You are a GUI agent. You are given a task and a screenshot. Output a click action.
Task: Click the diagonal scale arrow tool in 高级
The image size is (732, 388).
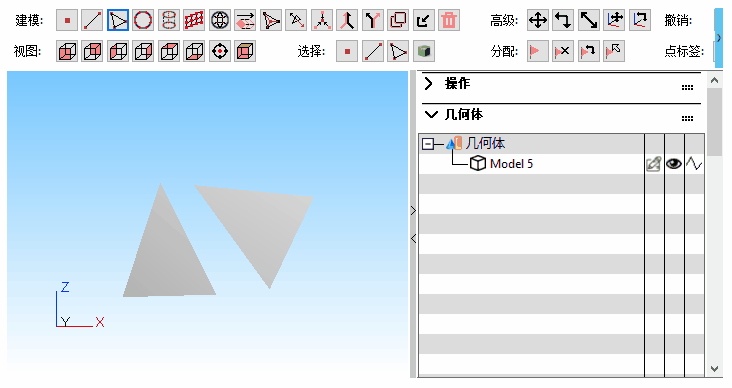(589, 21)
